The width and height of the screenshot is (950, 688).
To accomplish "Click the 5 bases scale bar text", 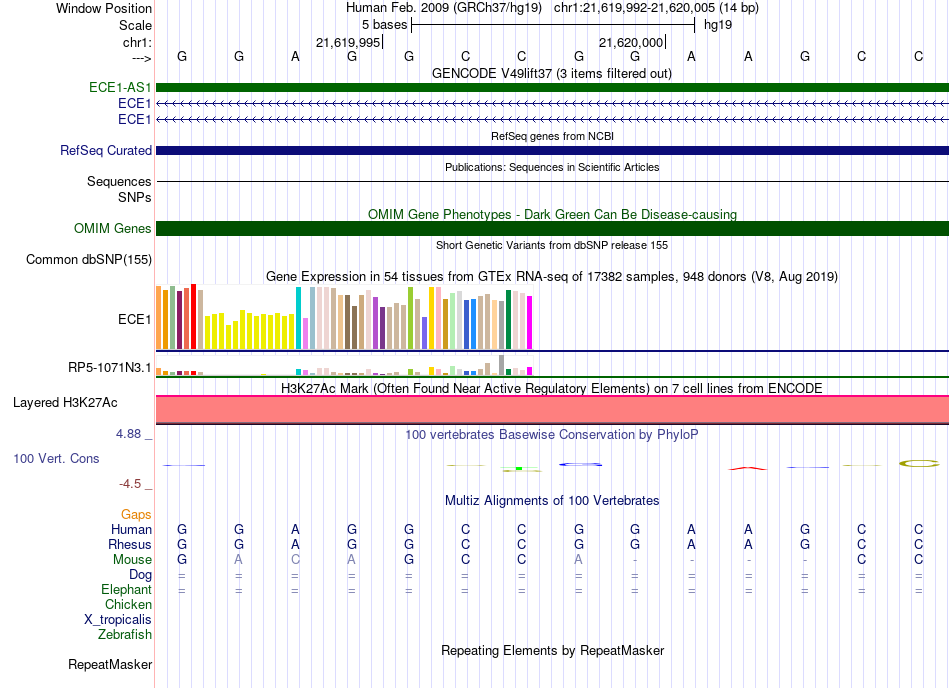I will (x=384, y=25).
